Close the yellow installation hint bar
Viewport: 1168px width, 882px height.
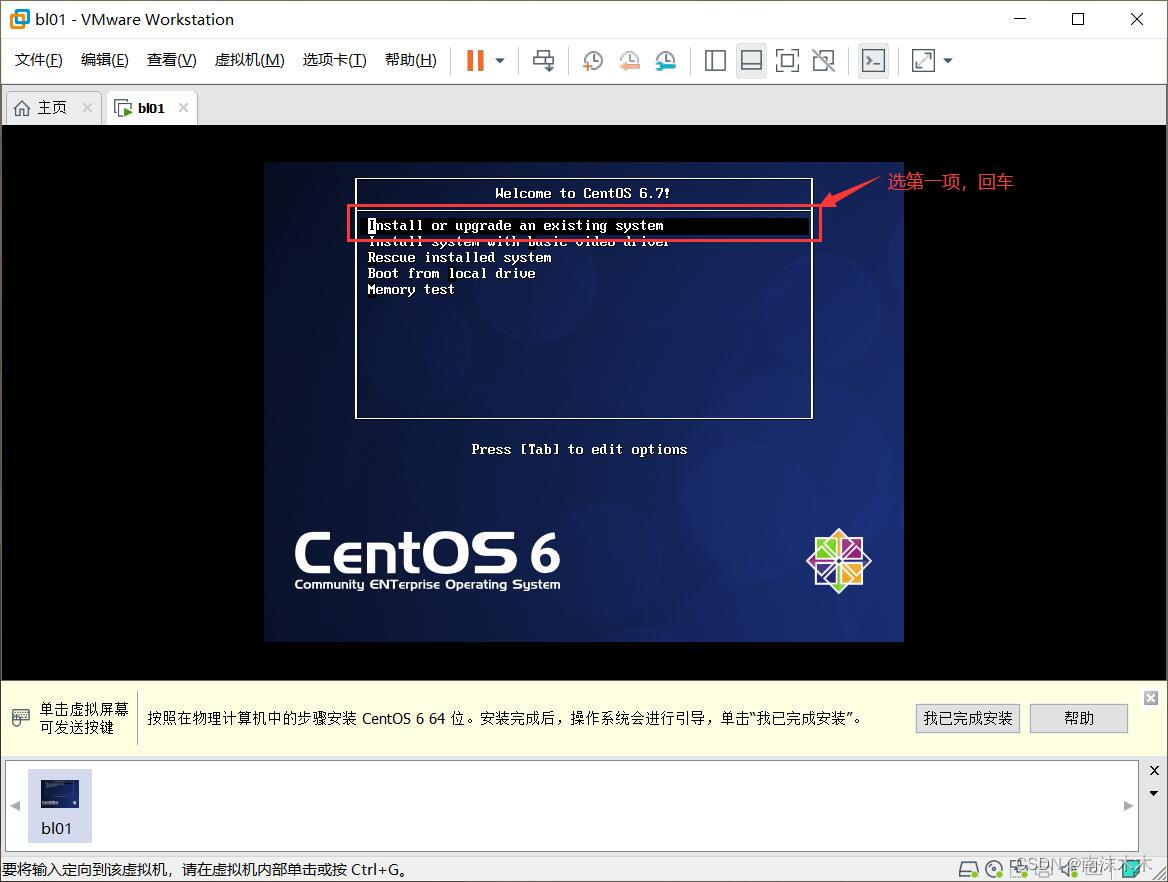tap(1151, 698)
